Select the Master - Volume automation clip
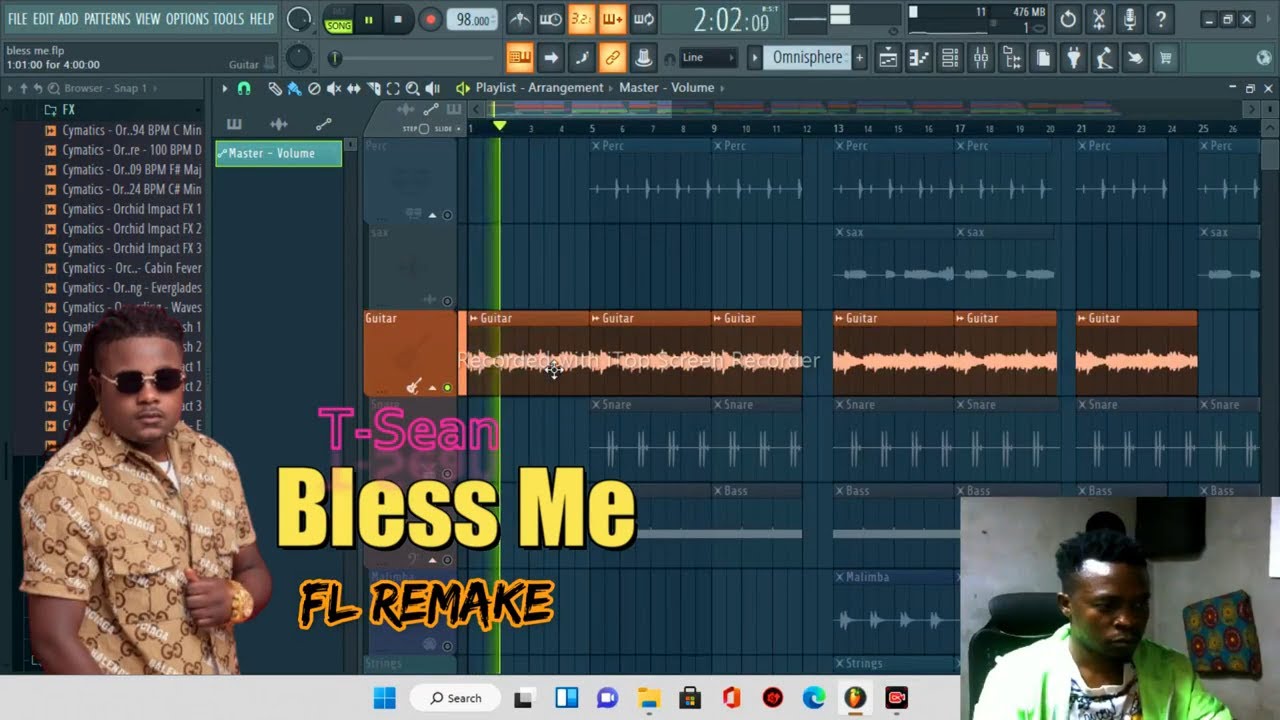 279,153
